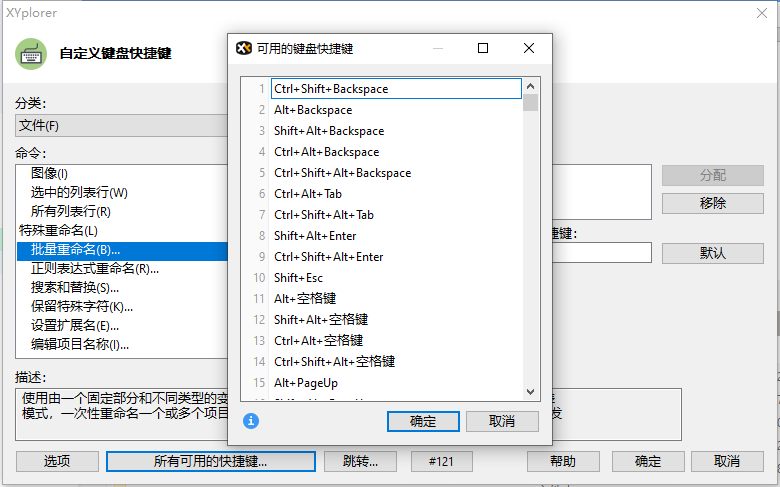Open the 分类 category dropdown showing 文件(F)
This screenshot has height=487, width=780.
(x=120, y=125)
